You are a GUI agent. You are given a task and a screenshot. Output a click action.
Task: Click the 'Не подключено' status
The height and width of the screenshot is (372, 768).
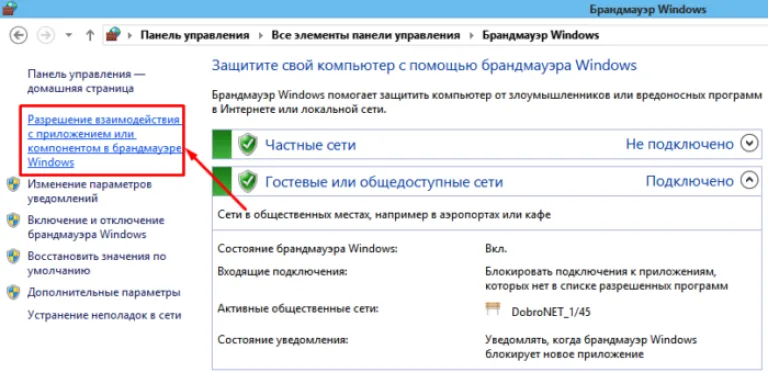(680, 144)
